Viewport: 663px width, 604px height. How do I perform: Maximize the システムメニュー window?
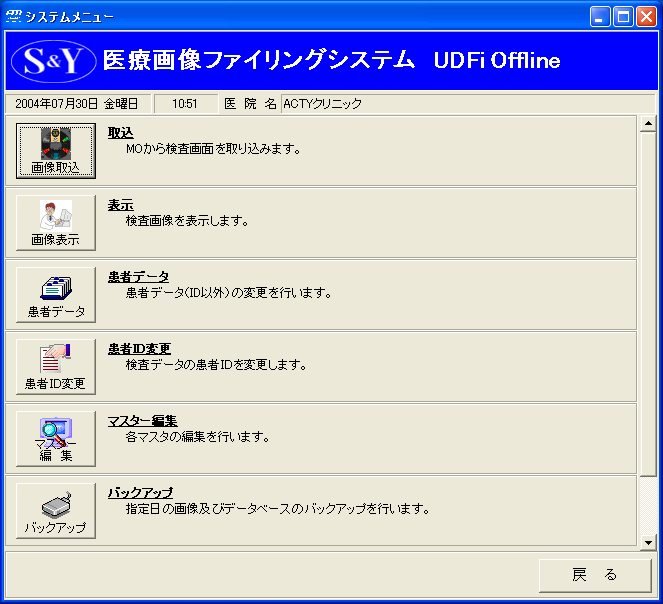[624, 16]
